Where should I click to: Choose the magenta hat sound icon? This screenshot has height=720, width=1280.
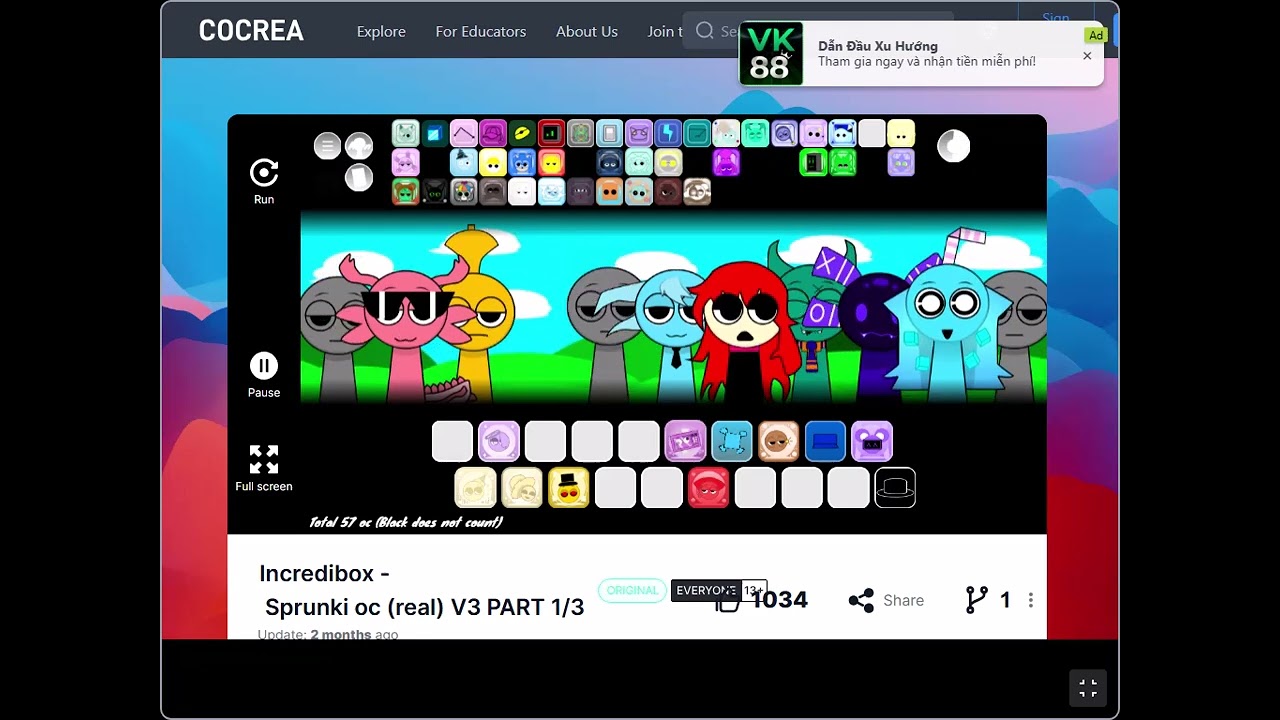click(493, 133)
